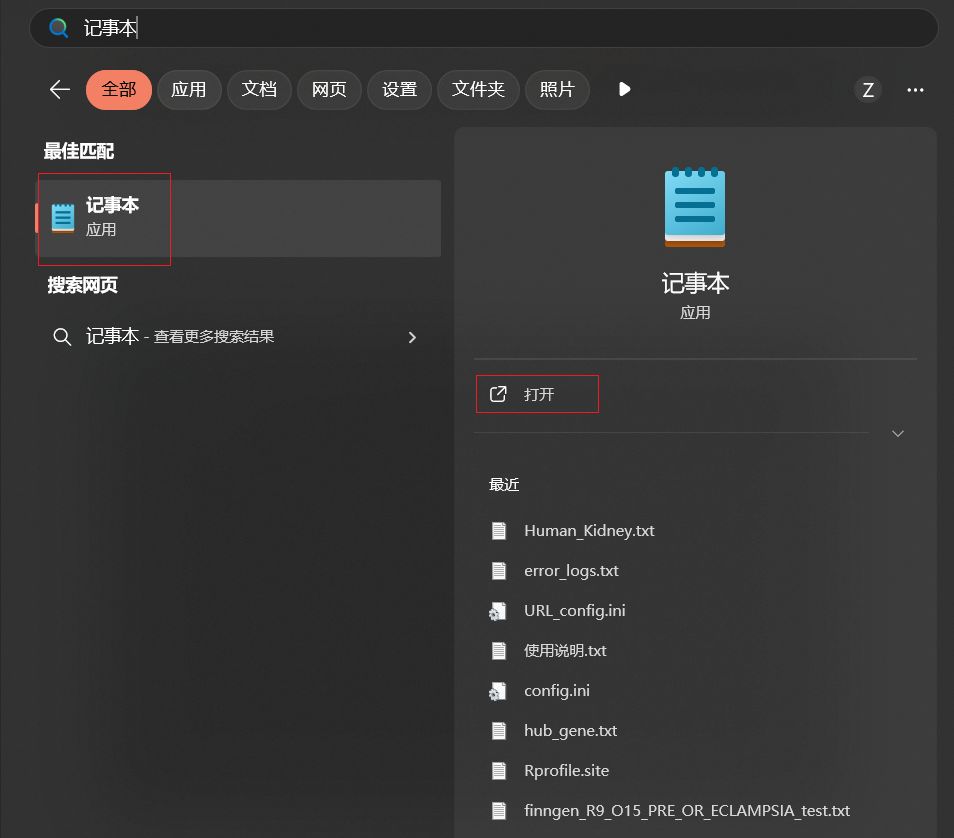Open the Z account avatar
This screenshot has width=954, height=838.
pos(868,90)
